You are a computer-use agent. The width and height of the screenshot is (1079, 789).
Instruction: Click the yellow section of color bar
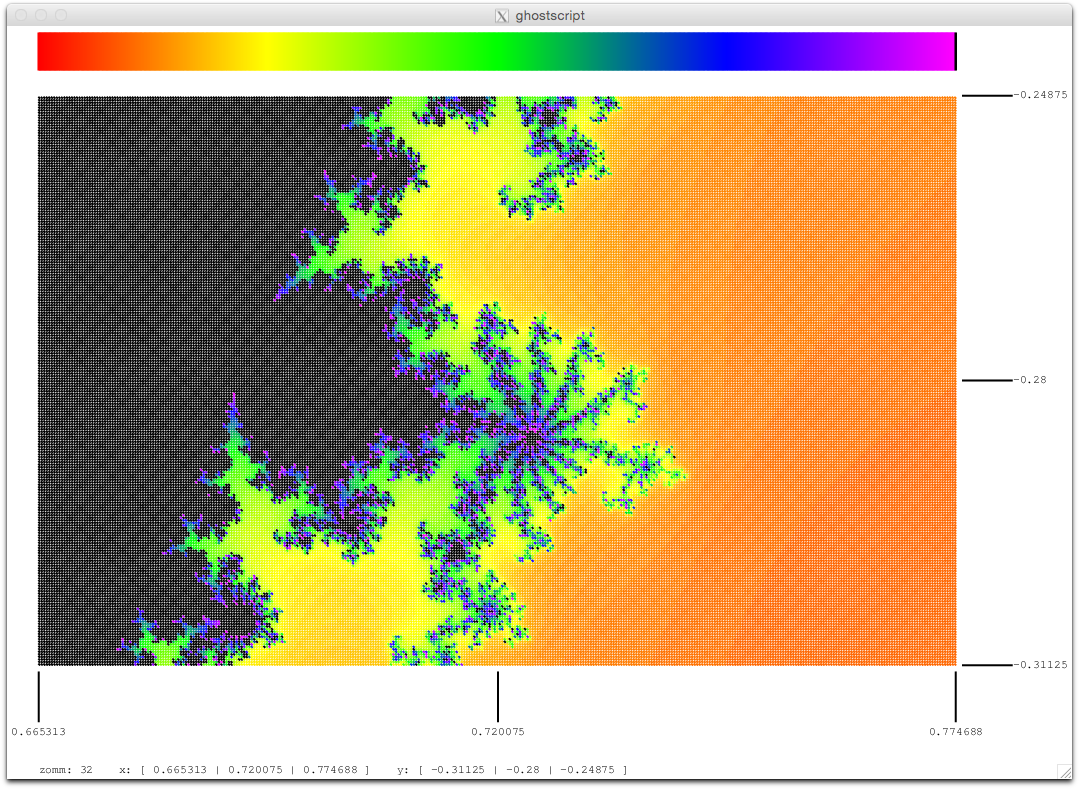[x=267, y=52]
